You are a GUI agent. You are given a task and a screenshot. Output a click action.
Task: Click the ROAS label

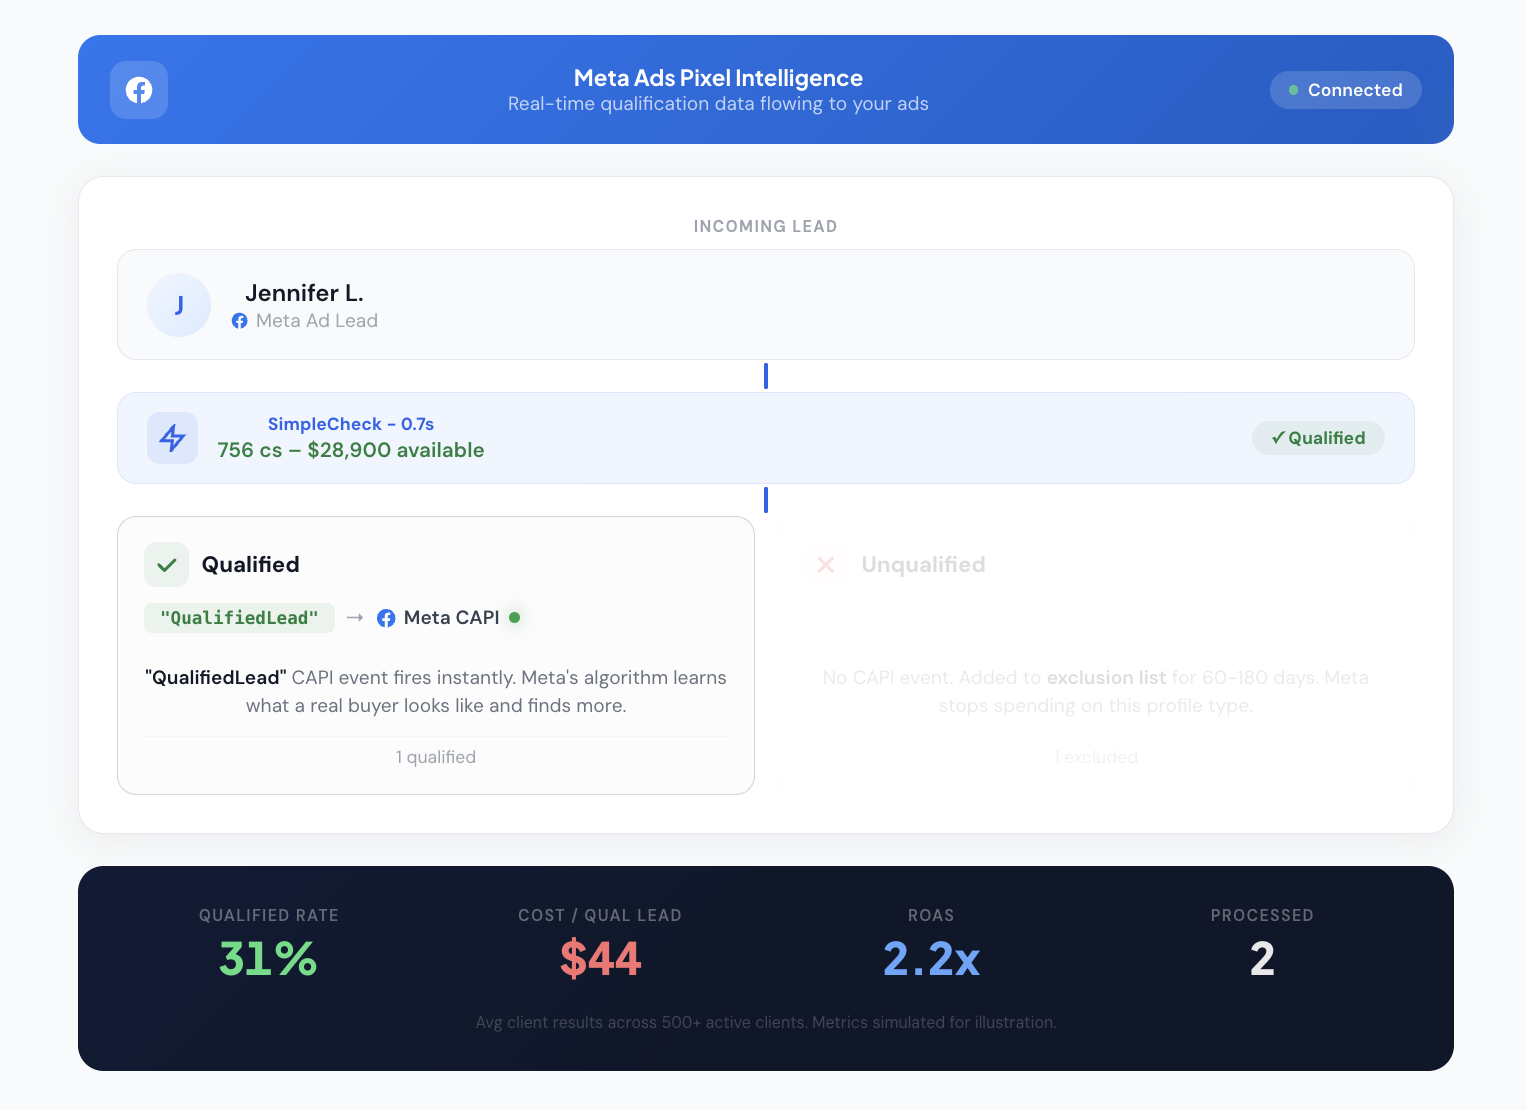(x=931, y=915)
